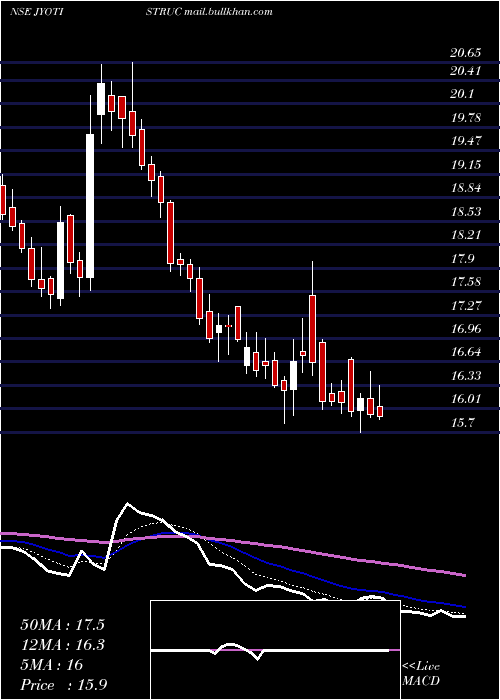Click the 17.58 price axis label
This screenshot has height=700, width=500.
tap(466, 282)
